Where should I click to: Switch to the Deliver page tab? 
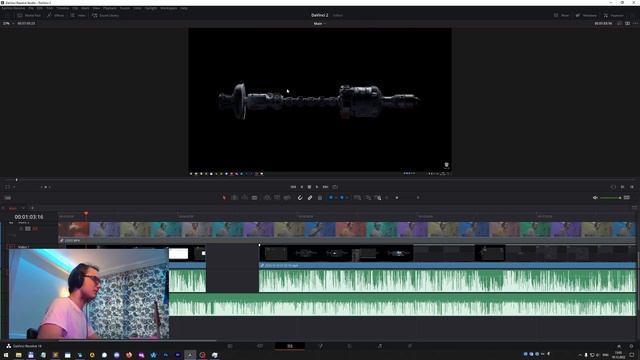(x=410, y=346)
